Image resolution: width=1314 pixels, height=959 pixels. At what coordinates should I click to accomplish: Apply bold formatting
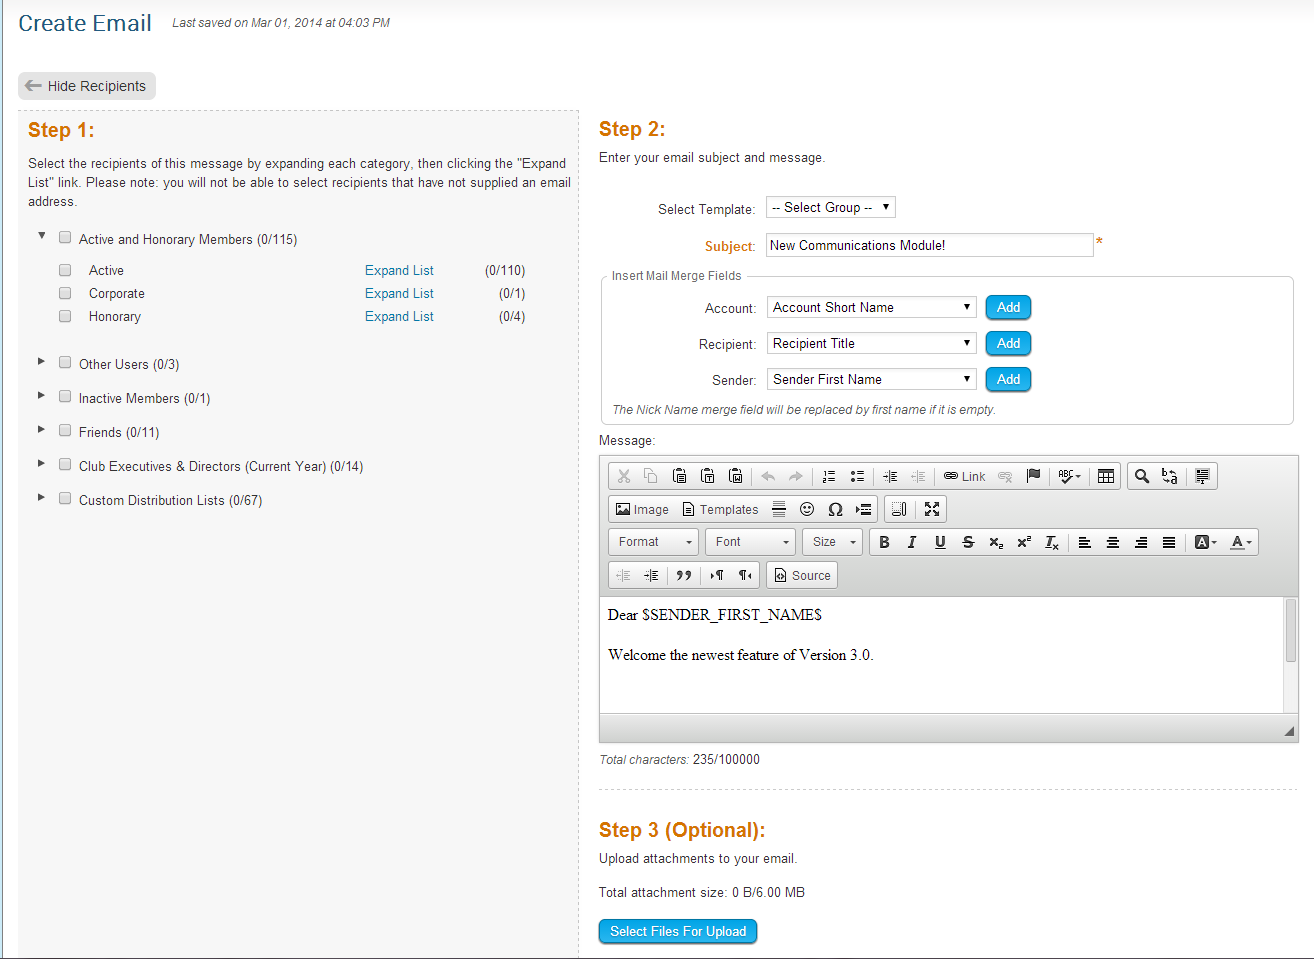(x=884, y=542)
